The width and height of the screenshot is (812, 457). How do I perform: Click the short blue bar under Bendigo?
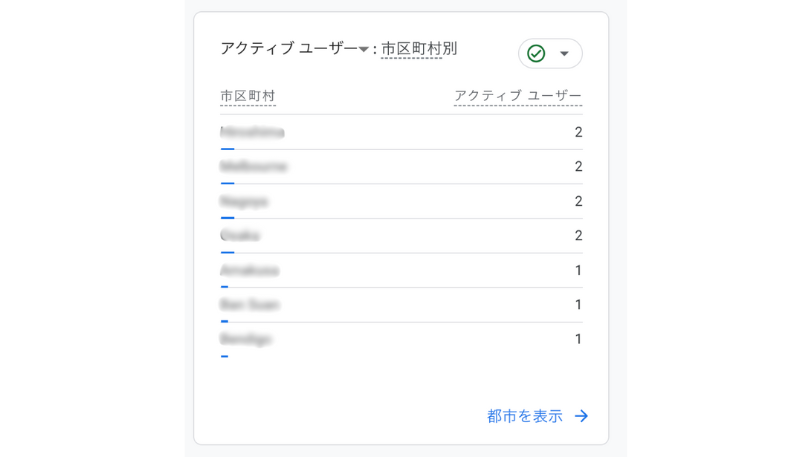coord(224,356)
